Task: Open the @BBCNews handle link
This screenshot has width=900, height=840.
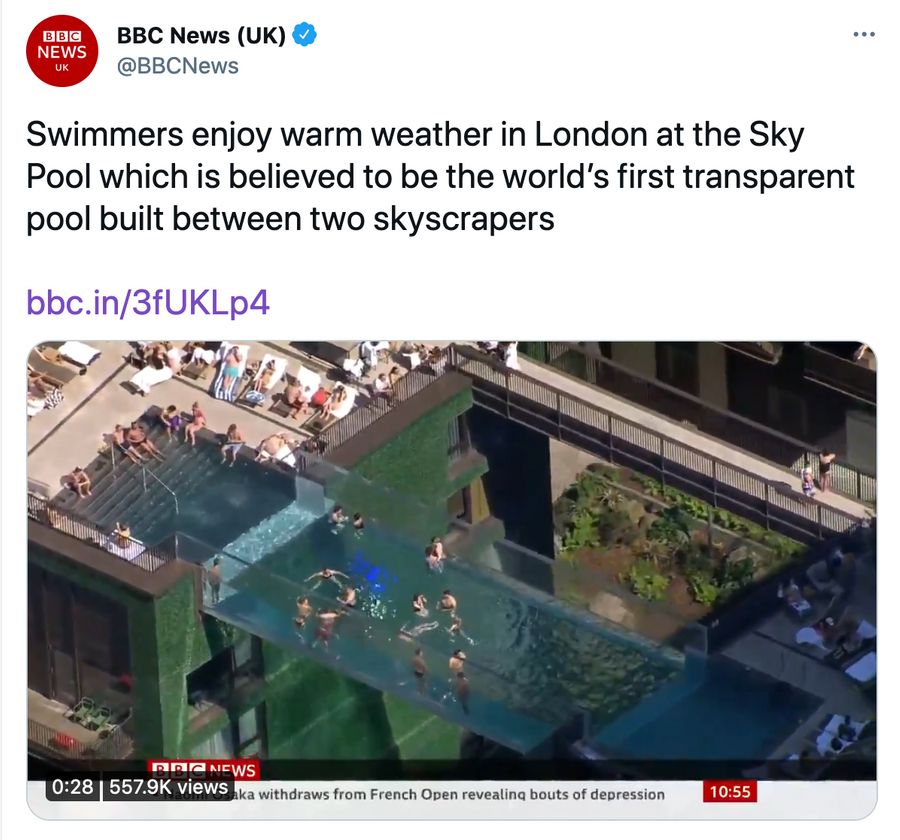Action: coord(177,66)
